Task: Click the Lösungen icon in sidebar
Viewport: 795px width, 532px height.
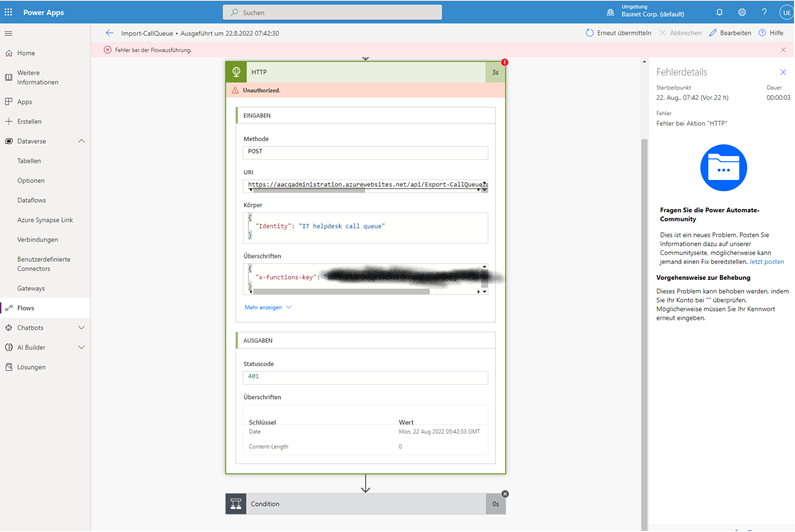Action: click(9, 367)
